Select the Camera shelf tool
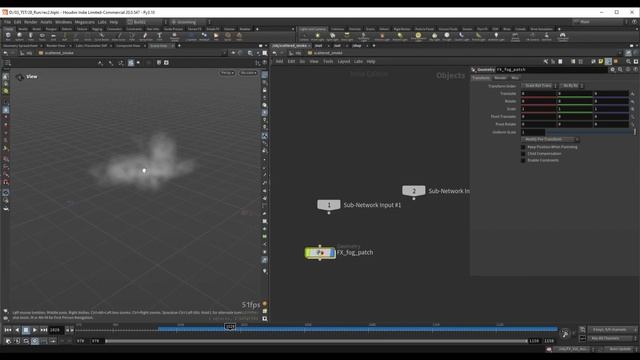Image resolution: width=640 pixels, height=360 pixels. pos(304,37)
